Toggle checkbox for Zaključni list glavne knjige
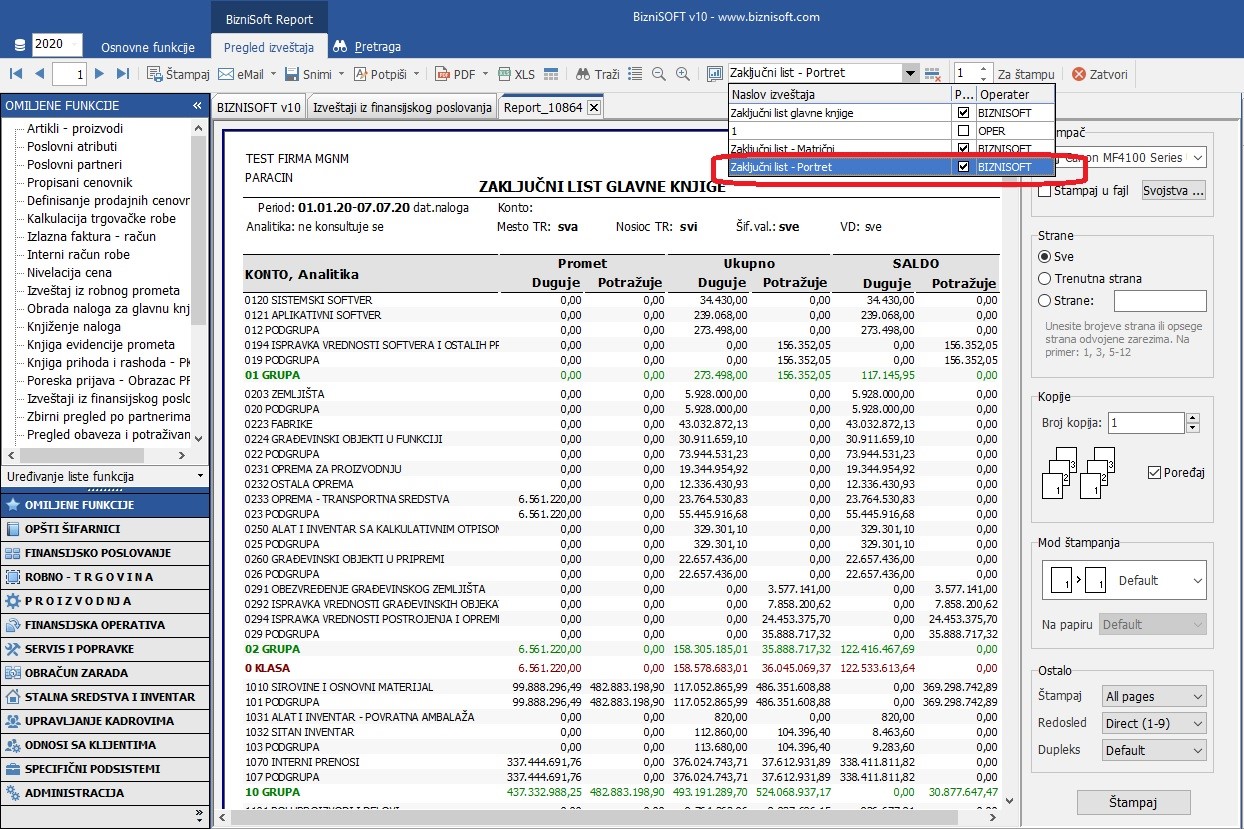The width and height of the screenshot is (1244, 829). tap(963, 113)
